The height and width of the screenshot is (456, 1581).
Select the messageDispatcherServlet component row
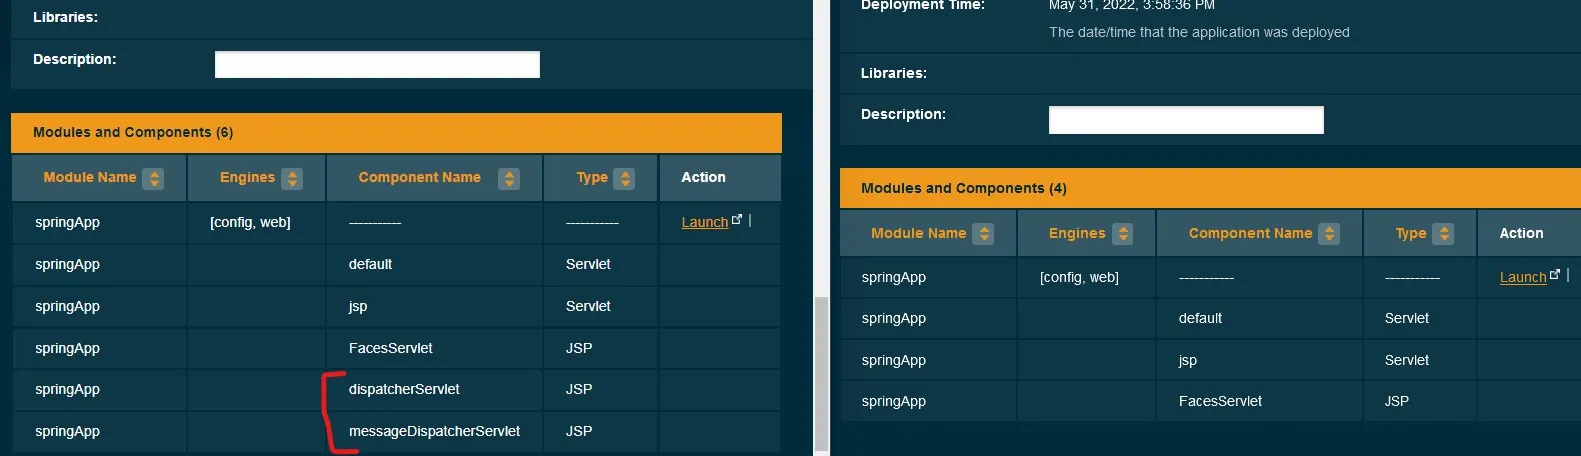[x=434, y=431]
